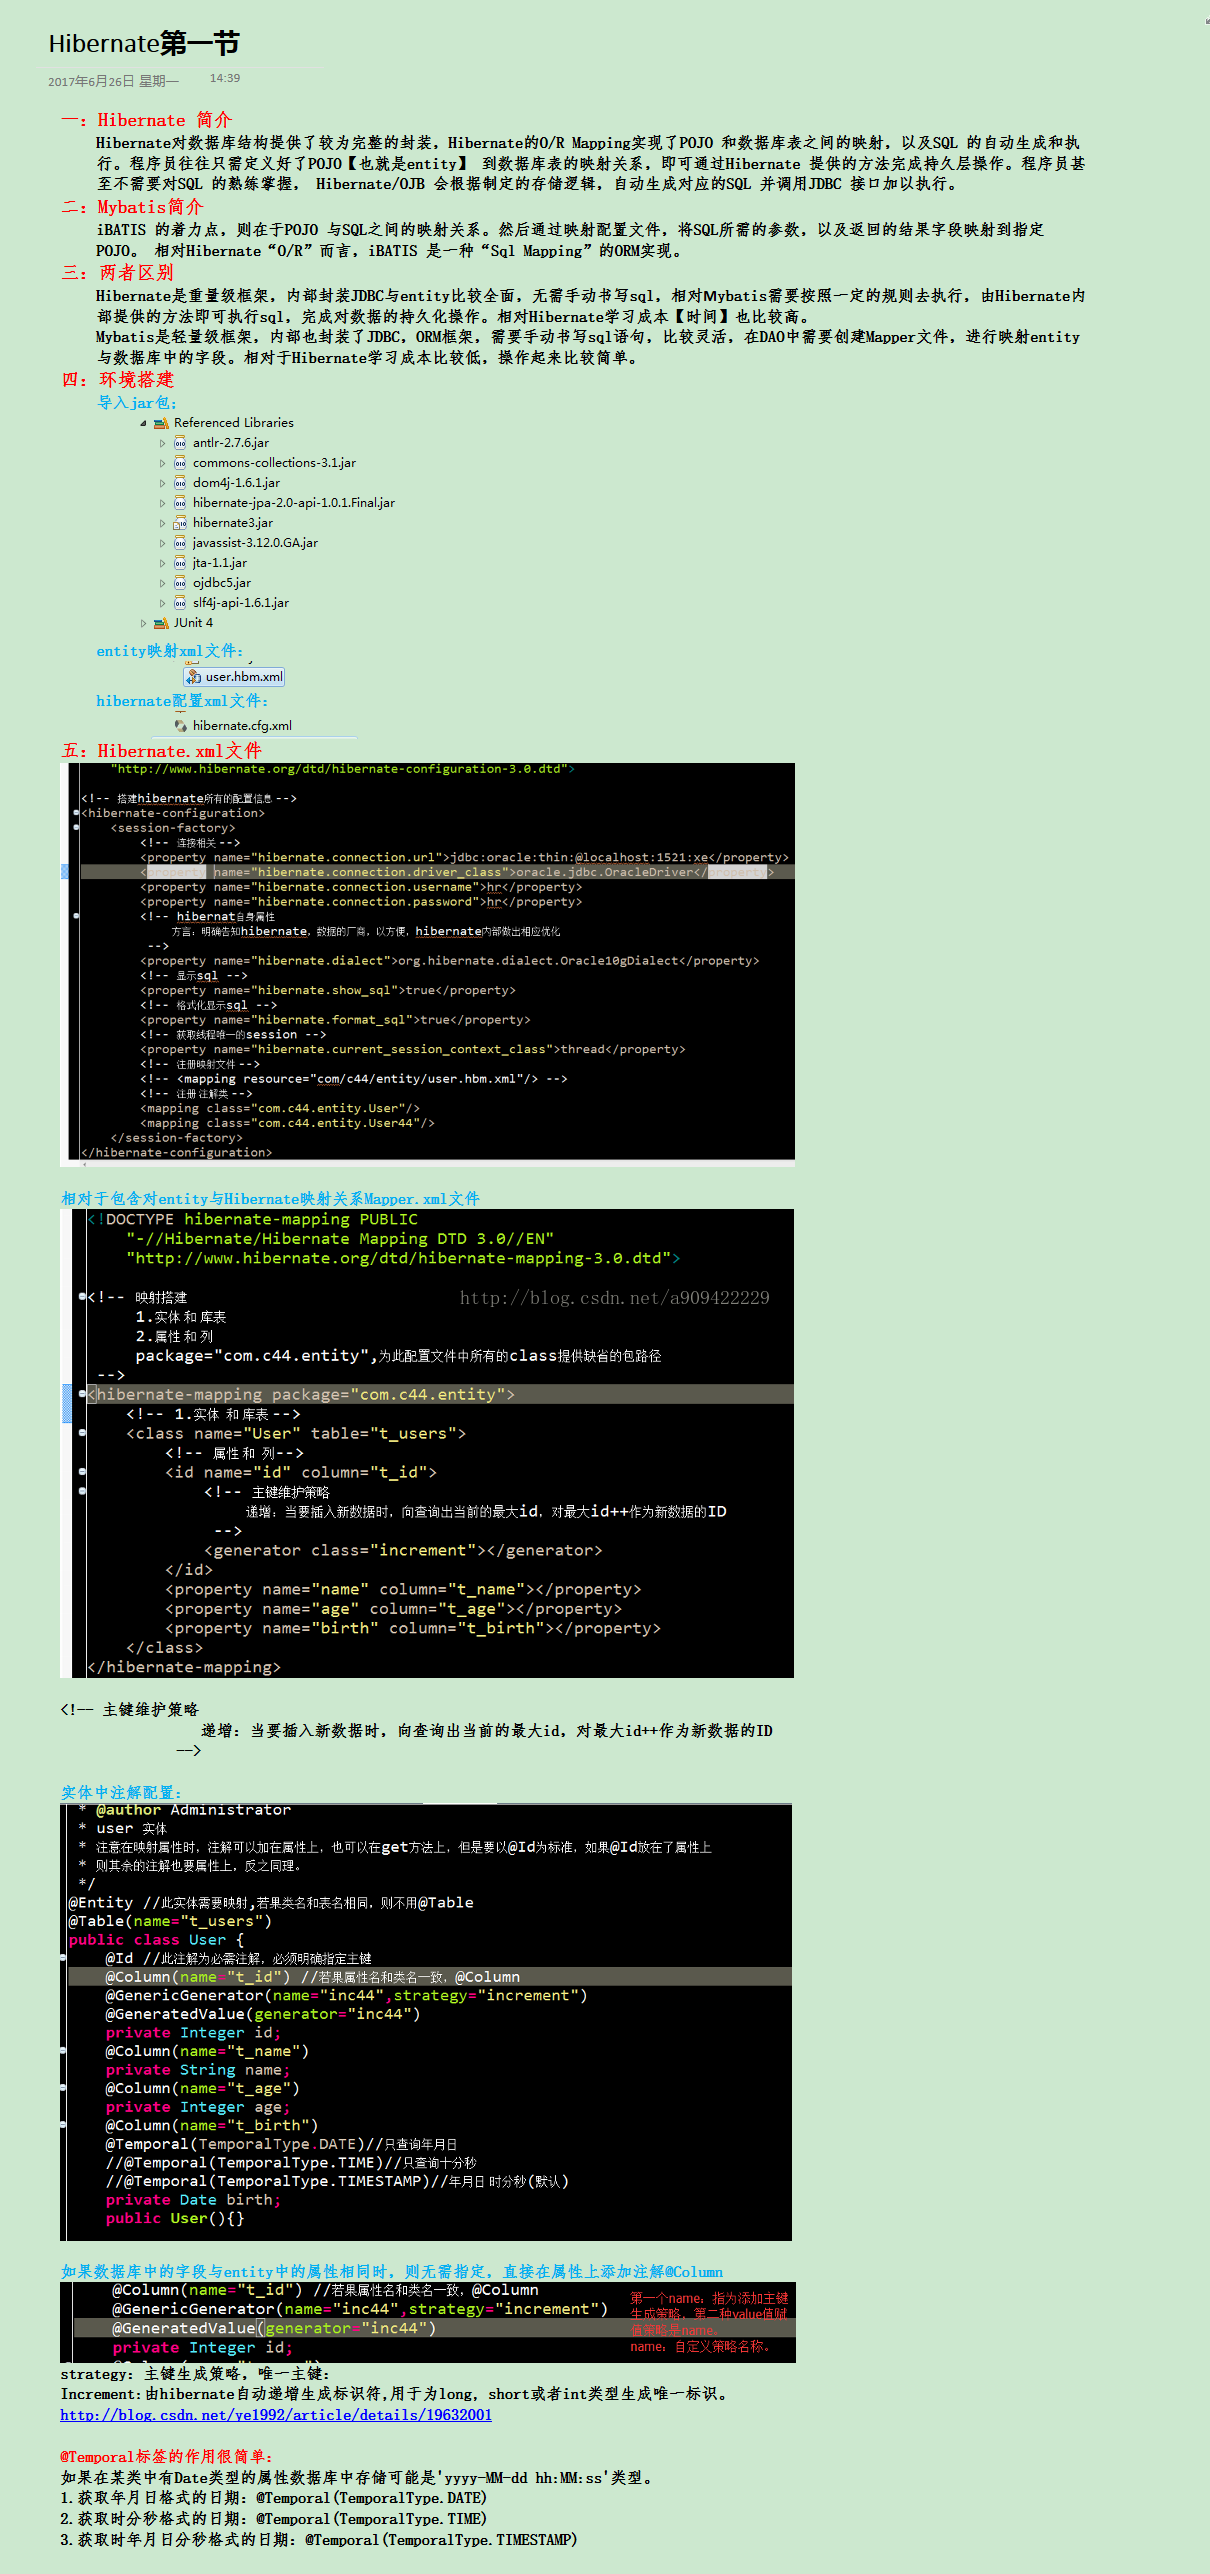Click the javassist-3.12.0.GA.jar file icon

[x=180, y=543]
